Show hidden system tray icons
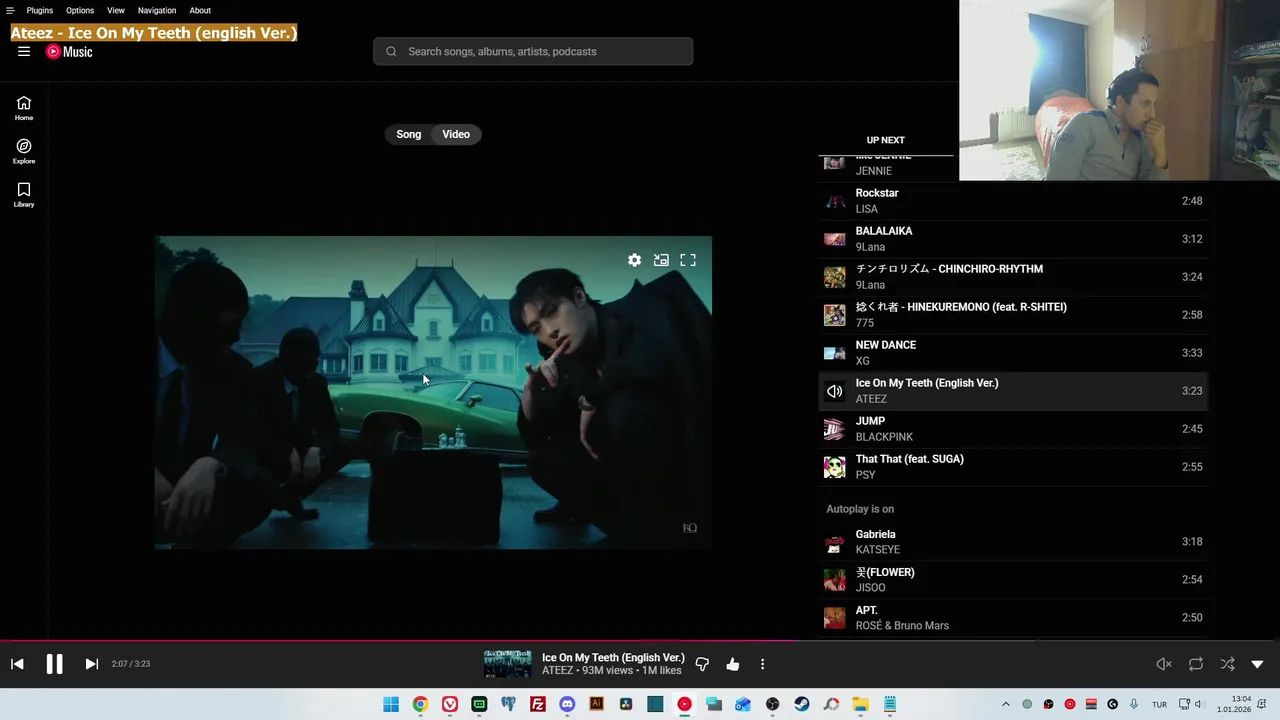 [x=1006, y=704]
